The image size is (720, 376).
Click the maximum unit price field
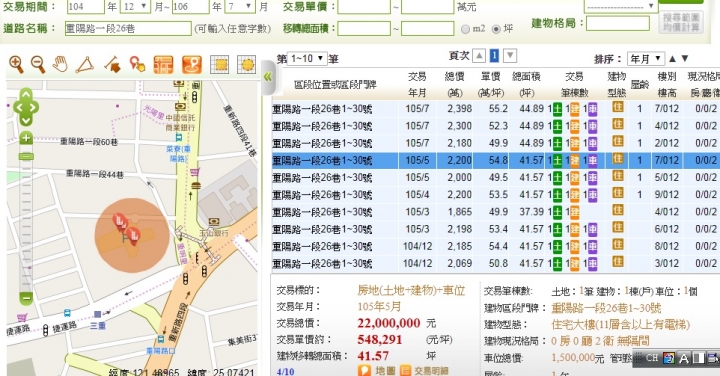(428, 6)
